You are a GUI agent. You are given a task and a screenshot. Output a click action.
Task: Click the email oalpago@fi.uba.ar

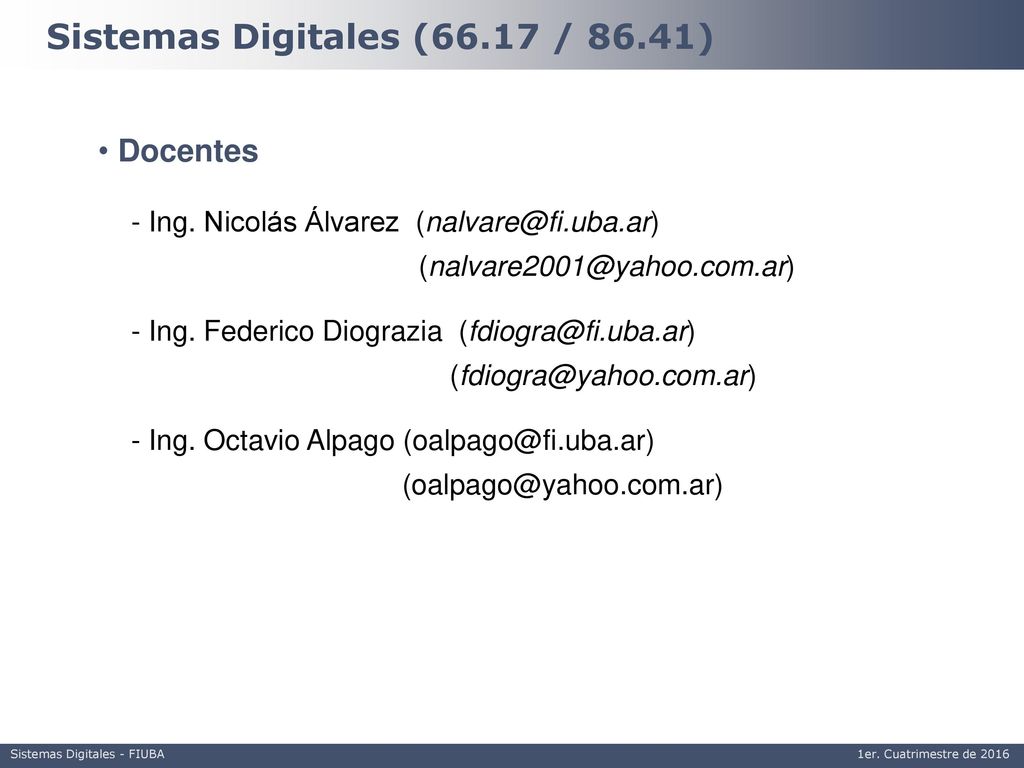pyautogui.click(x=529, y=441)
